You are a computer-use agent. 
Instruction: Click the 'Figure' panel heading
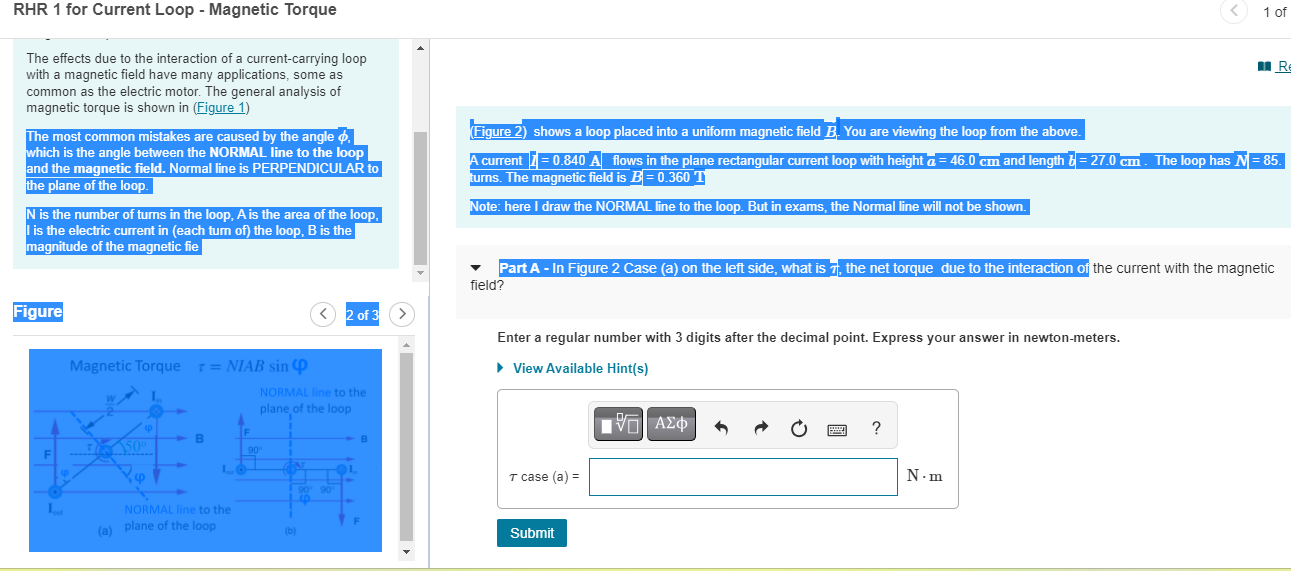click(x=38, y=311)
